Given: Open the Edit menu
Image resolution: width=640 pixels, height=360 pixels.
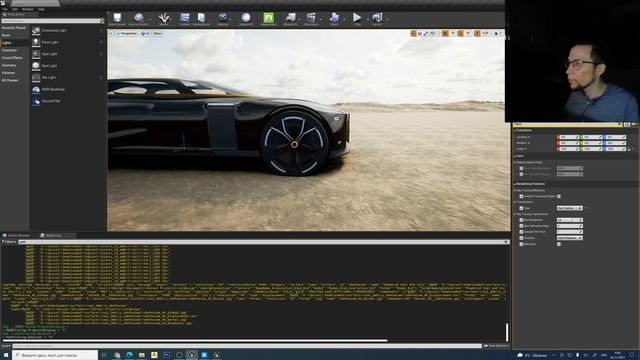Looking at the screenshot, I should pos(15,9).
